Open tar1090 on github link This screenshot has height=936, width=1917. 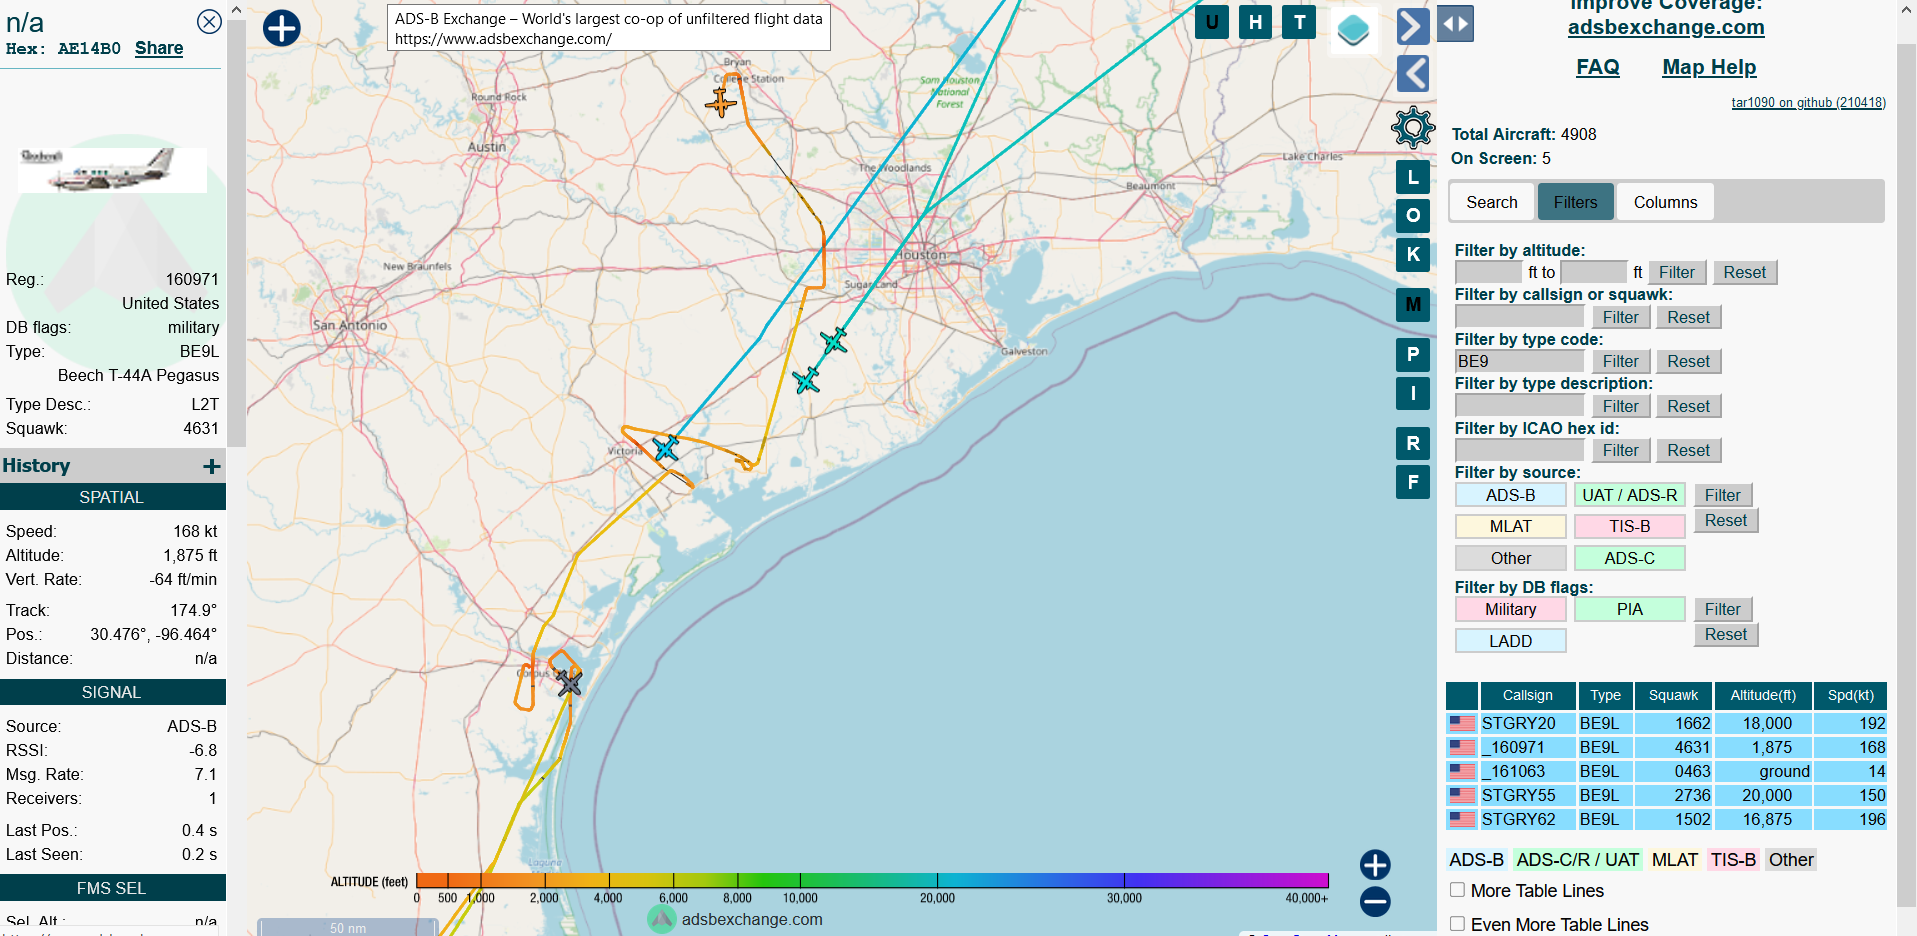click(x=1808, y=102)
